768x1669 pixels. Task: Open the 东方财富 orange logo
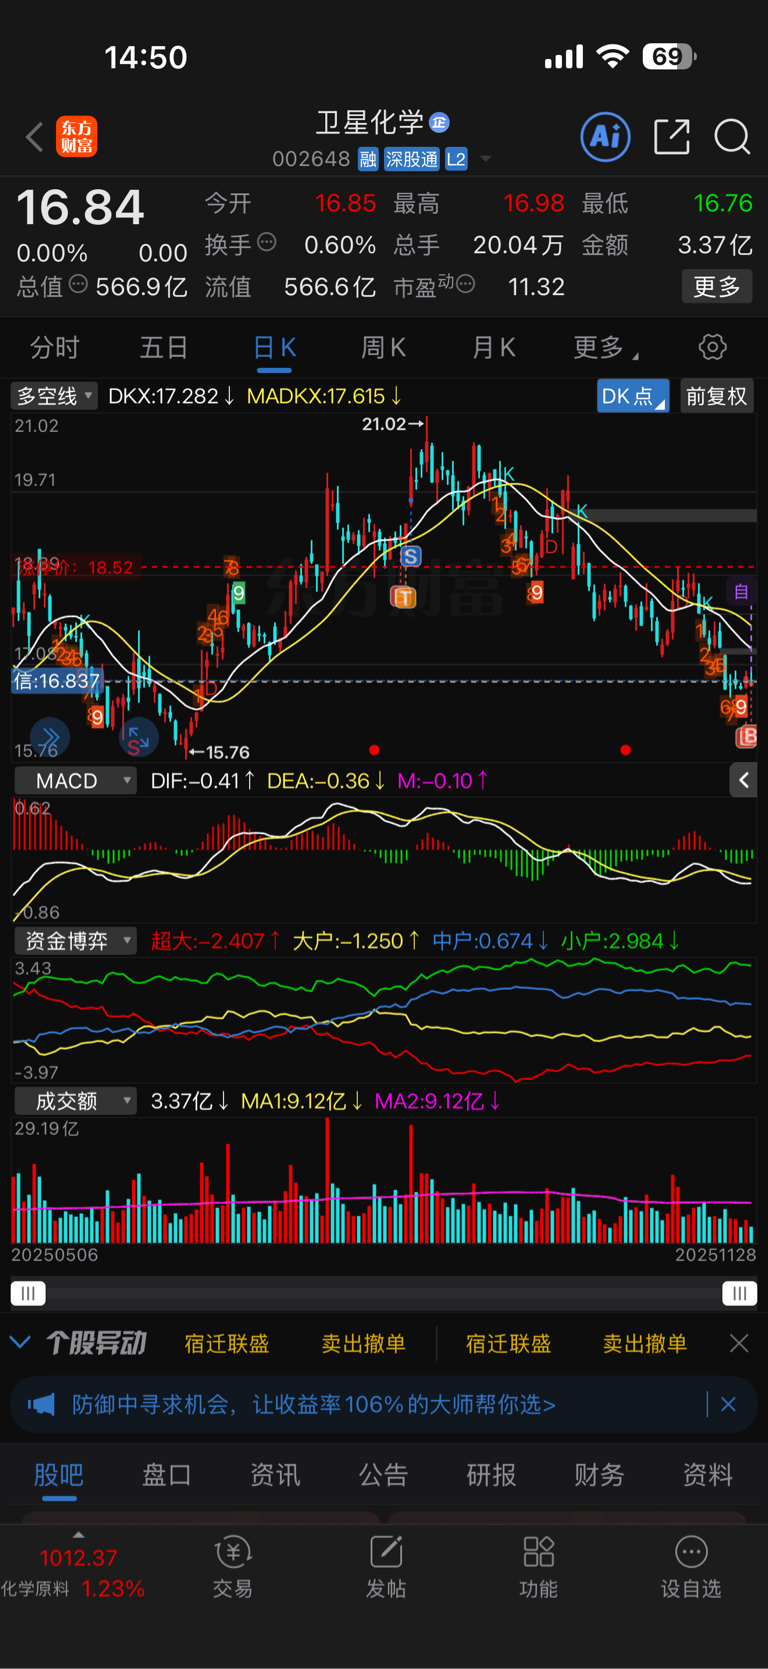(77, 136)
